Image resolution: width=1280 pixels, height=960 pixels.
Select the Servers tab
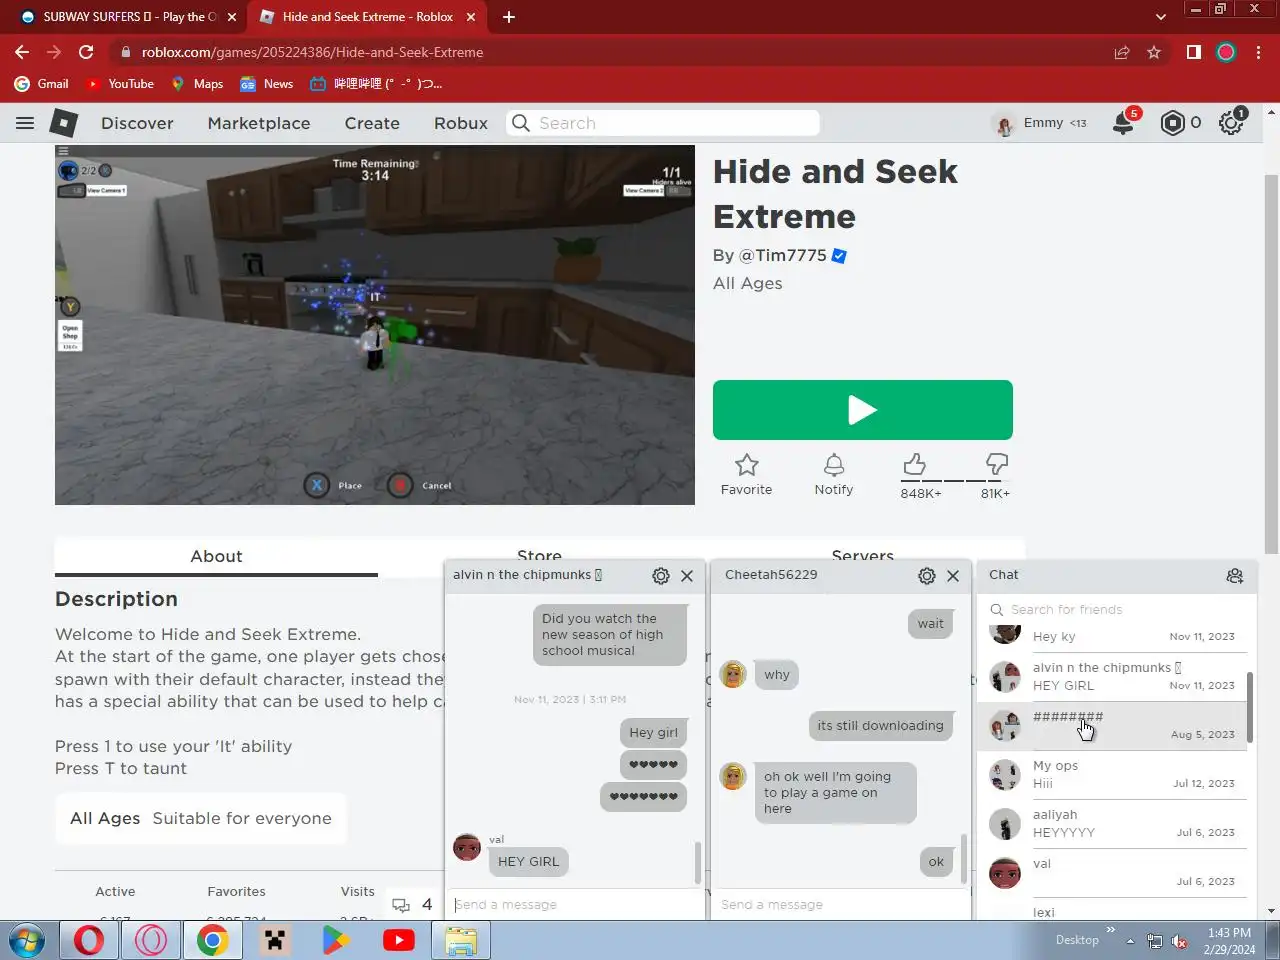[863, 555]
